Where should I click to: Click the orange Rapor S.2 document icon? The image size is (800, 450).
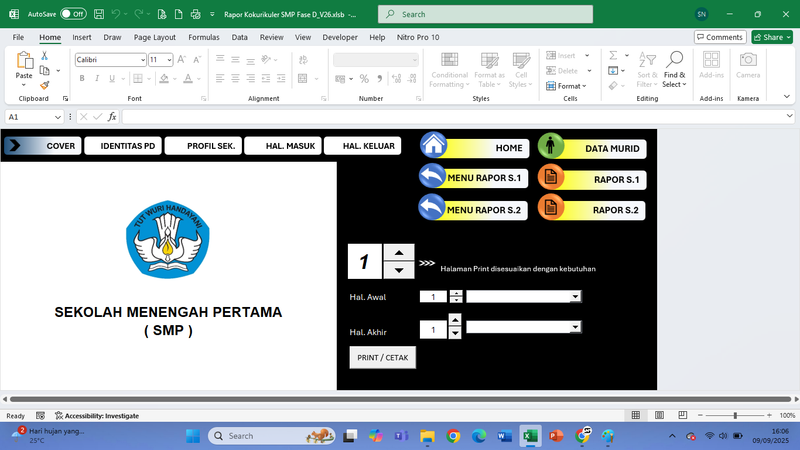click(x=551, y=208)
